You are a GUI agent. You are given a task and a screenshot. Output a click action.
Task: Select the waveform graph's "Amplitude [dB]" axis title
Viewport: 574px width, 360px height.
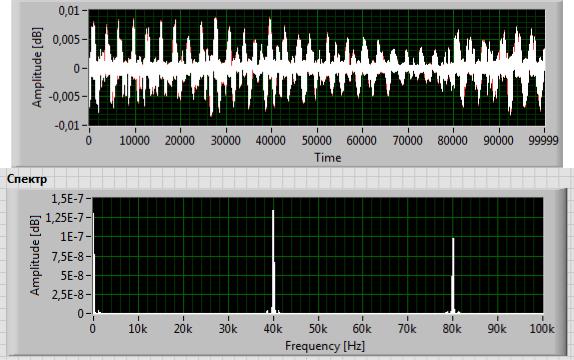(37, 67)
